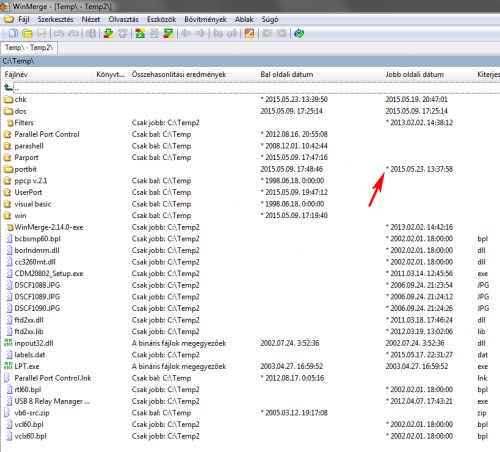Select the bcbsmp60.bpl file row
Image resolution: width=500 pixels, height=452 pixels.
pyautogui.click(x=250, y=239)
